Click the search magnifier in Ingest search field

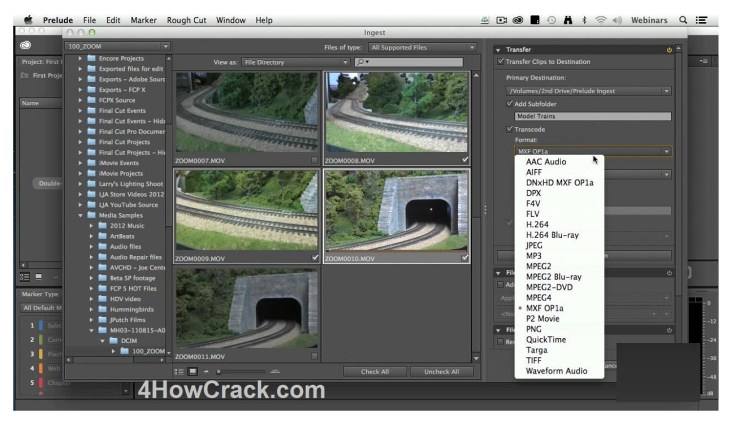(361, 62)
